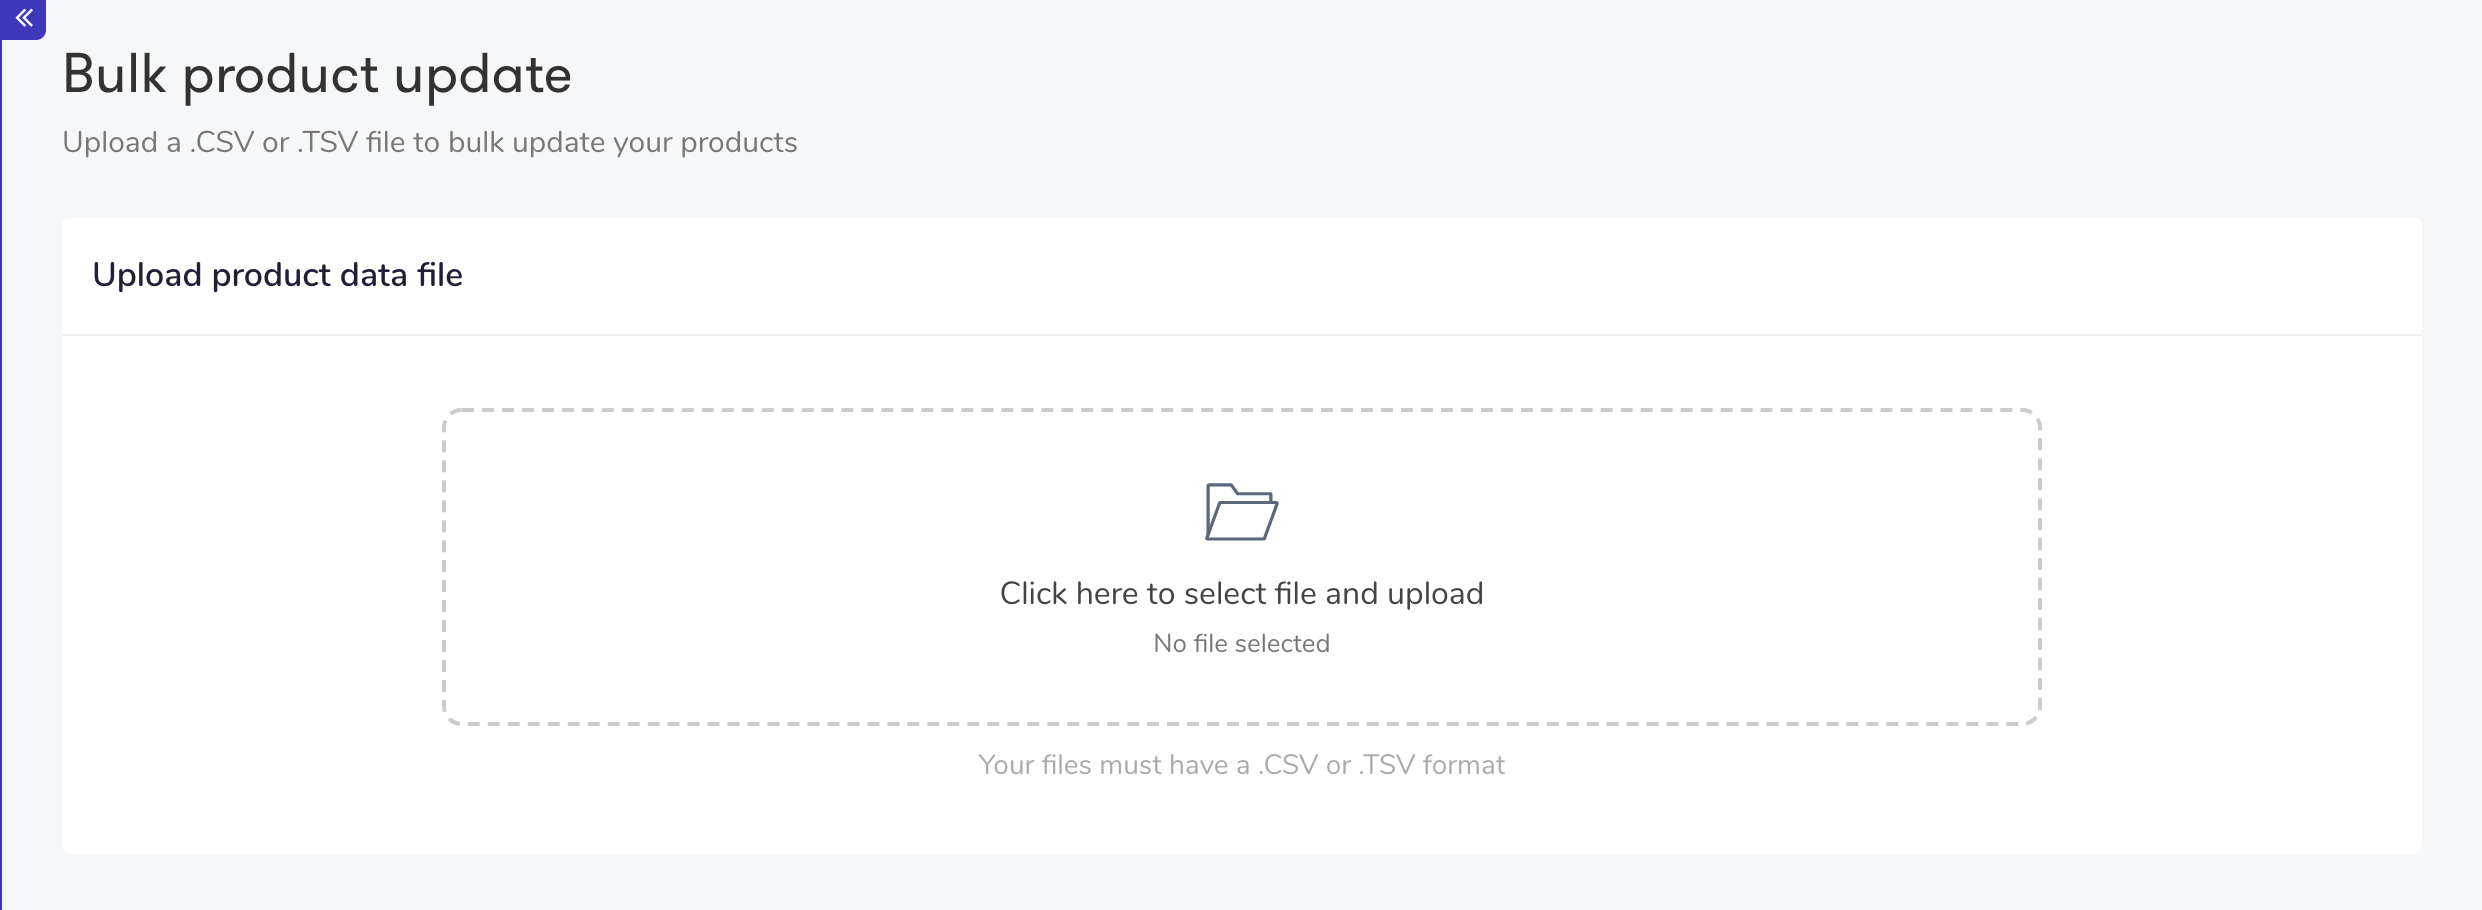Select the "No file selected" status text
This screenshot has width=2482, height=910.
(x=1241, y=643)
